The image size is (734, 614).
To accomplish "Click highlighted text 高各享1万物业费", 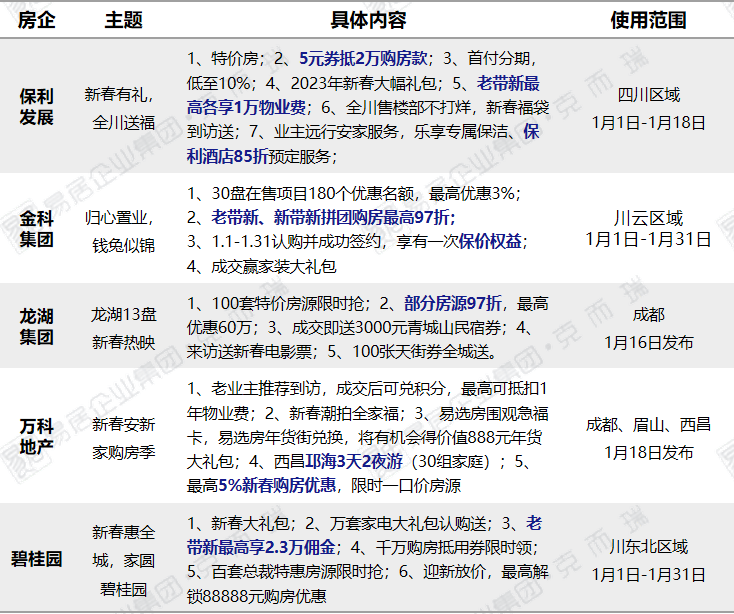I will pyautogui.click(x=246, y=108).
